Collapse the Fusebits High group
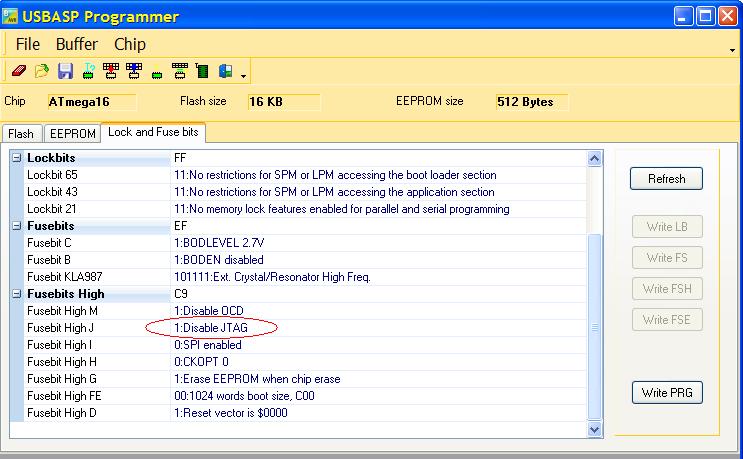743x459 pixels. pyautogui.click(x=17, y=294)
